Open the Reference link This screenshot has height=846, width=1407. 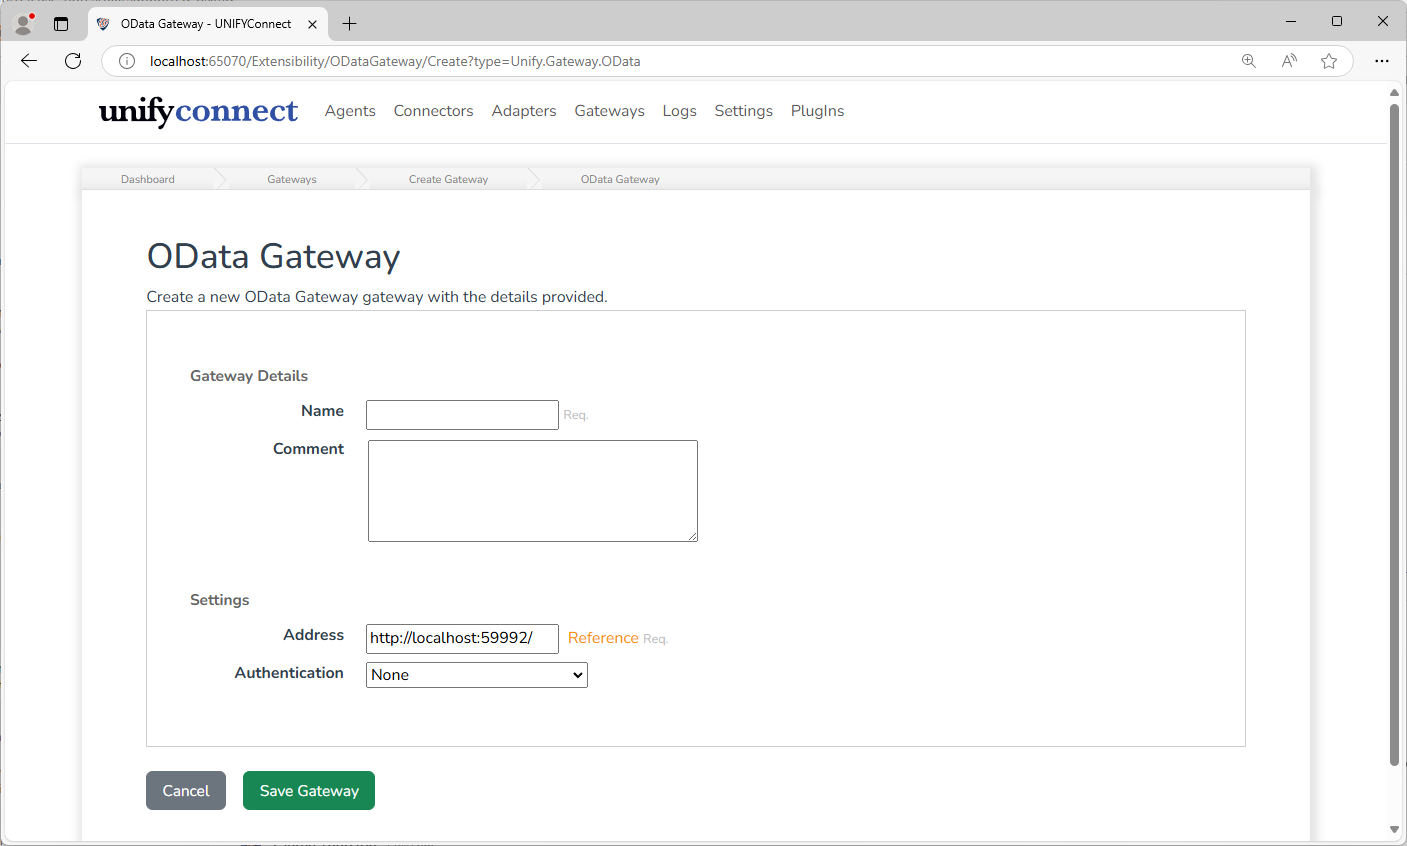coord(603,638)
